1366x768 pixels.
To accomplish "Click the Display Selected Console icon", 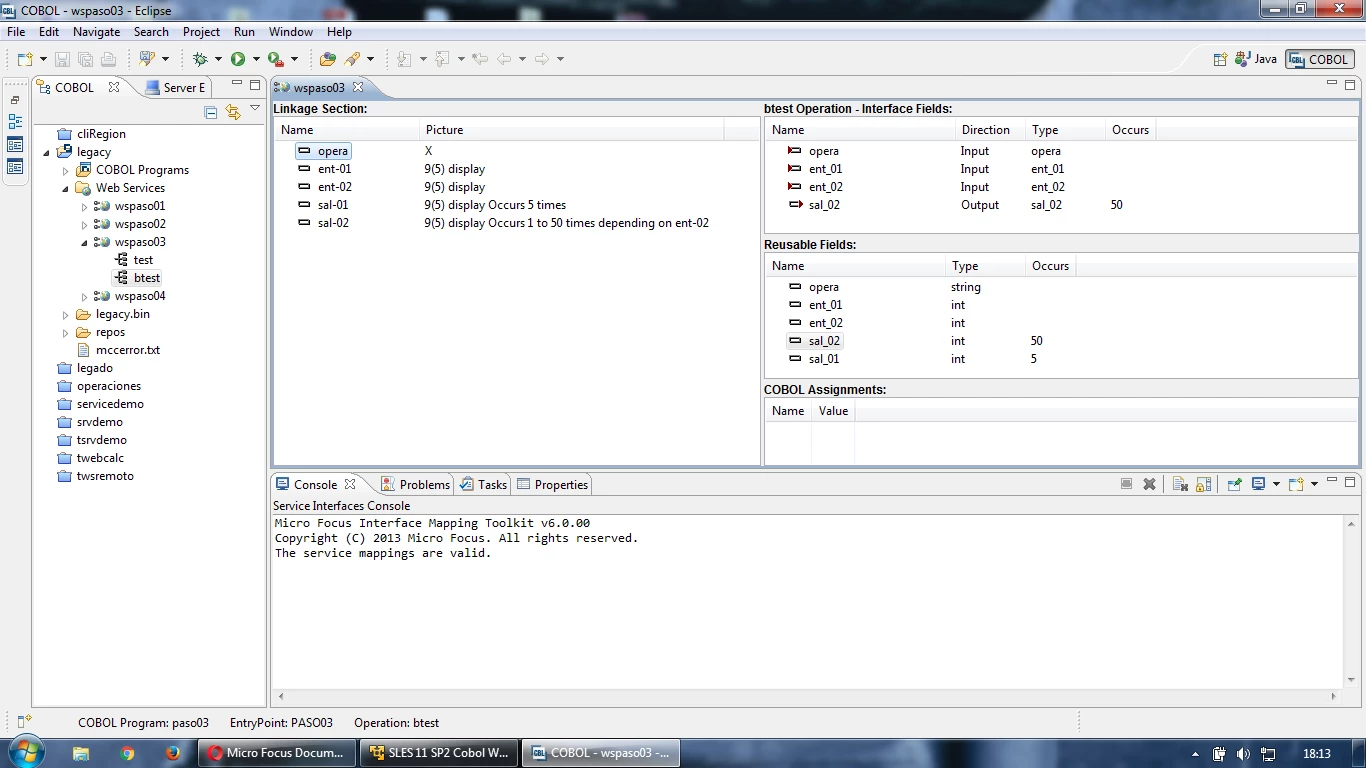I will point(1259,484).
